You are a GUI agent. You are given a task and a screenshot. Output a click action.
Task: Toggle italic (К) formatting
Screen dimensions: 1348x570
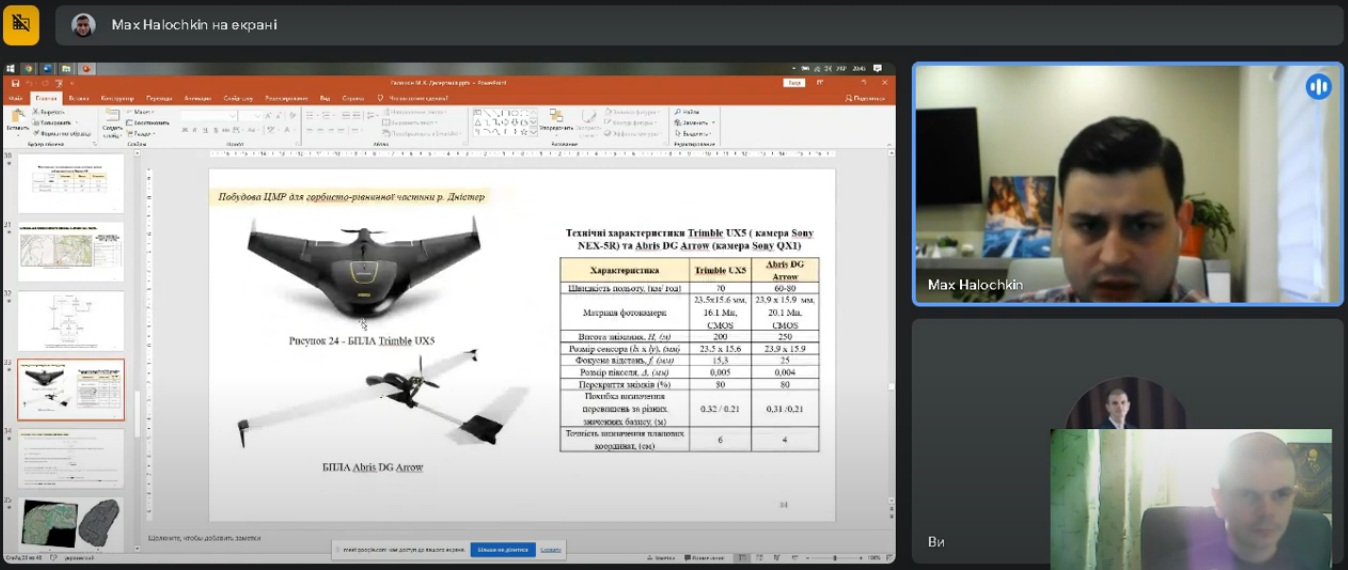pos(195,130)
